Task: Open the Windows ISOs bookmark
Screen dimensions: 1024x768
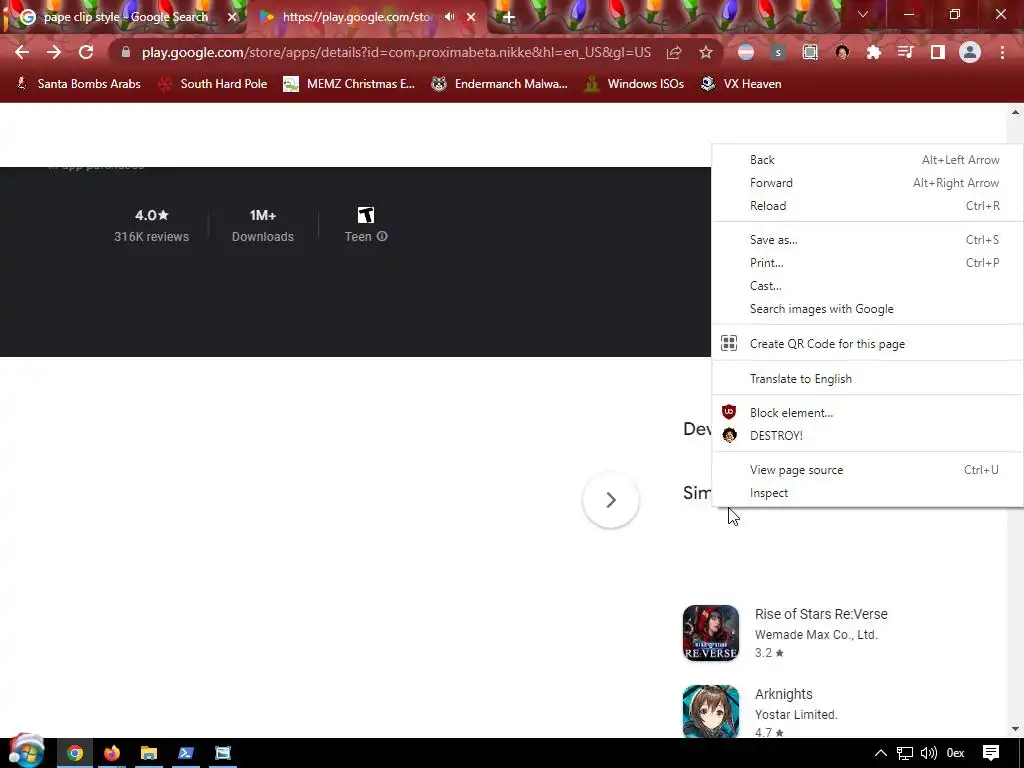Action: [x=634, y=84]
